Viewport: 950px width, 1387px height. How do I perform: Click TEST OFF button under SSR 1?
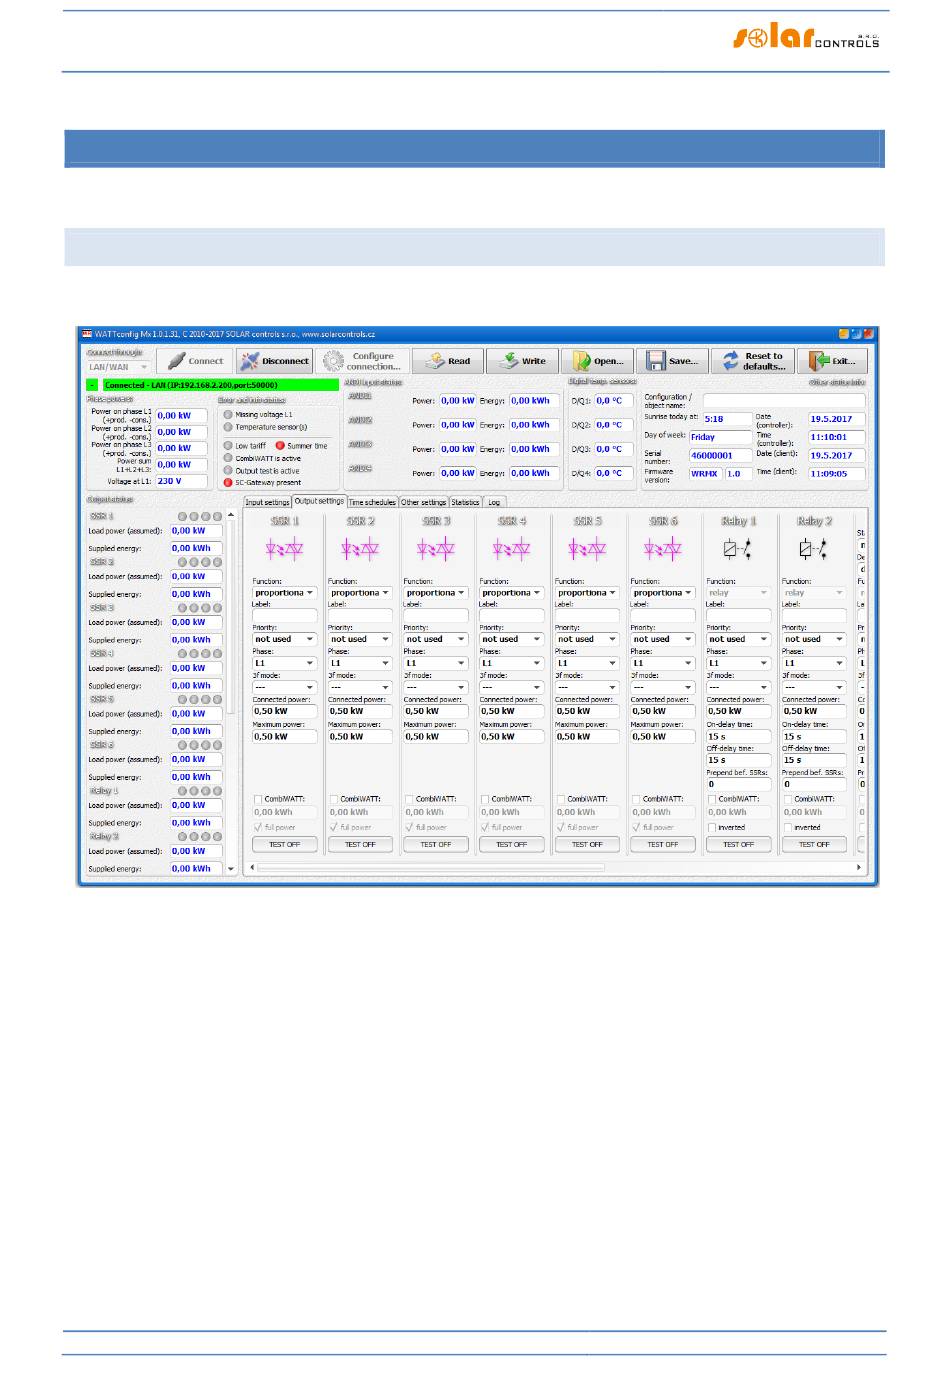(x=285, y=844)
